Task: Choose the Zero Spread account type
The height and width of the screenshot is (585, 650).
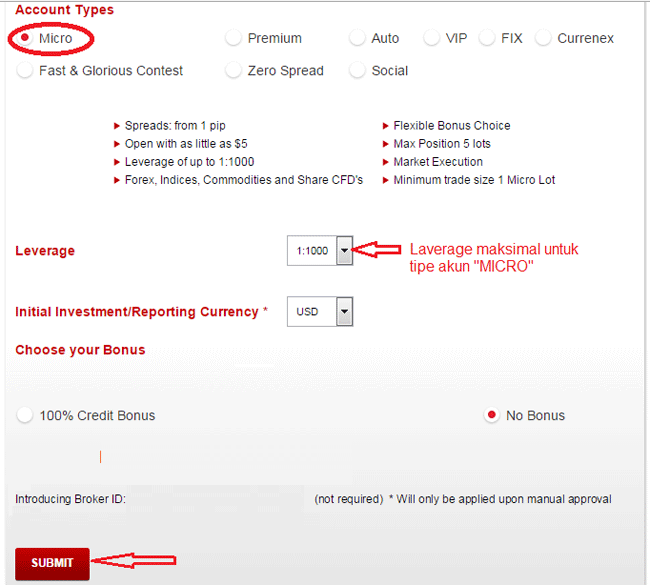Action: [x=233, y=70]
